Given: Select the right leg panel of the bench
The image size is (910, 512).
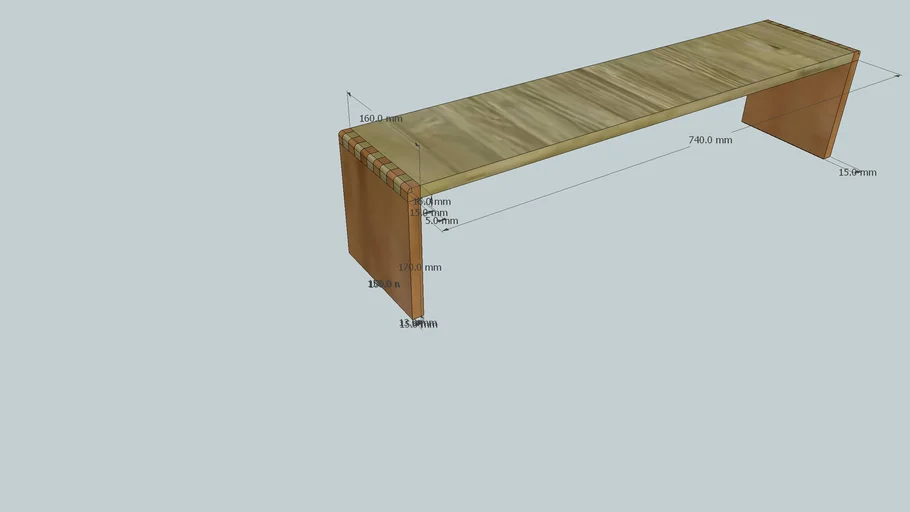Looking at the screenshot, I should pyautogui.click(x=790, y=110).
